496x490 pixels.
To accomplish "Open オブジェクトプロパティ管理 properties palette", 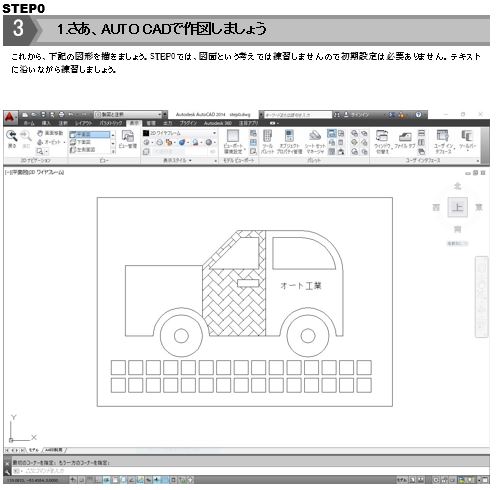I will pos(289,142).
